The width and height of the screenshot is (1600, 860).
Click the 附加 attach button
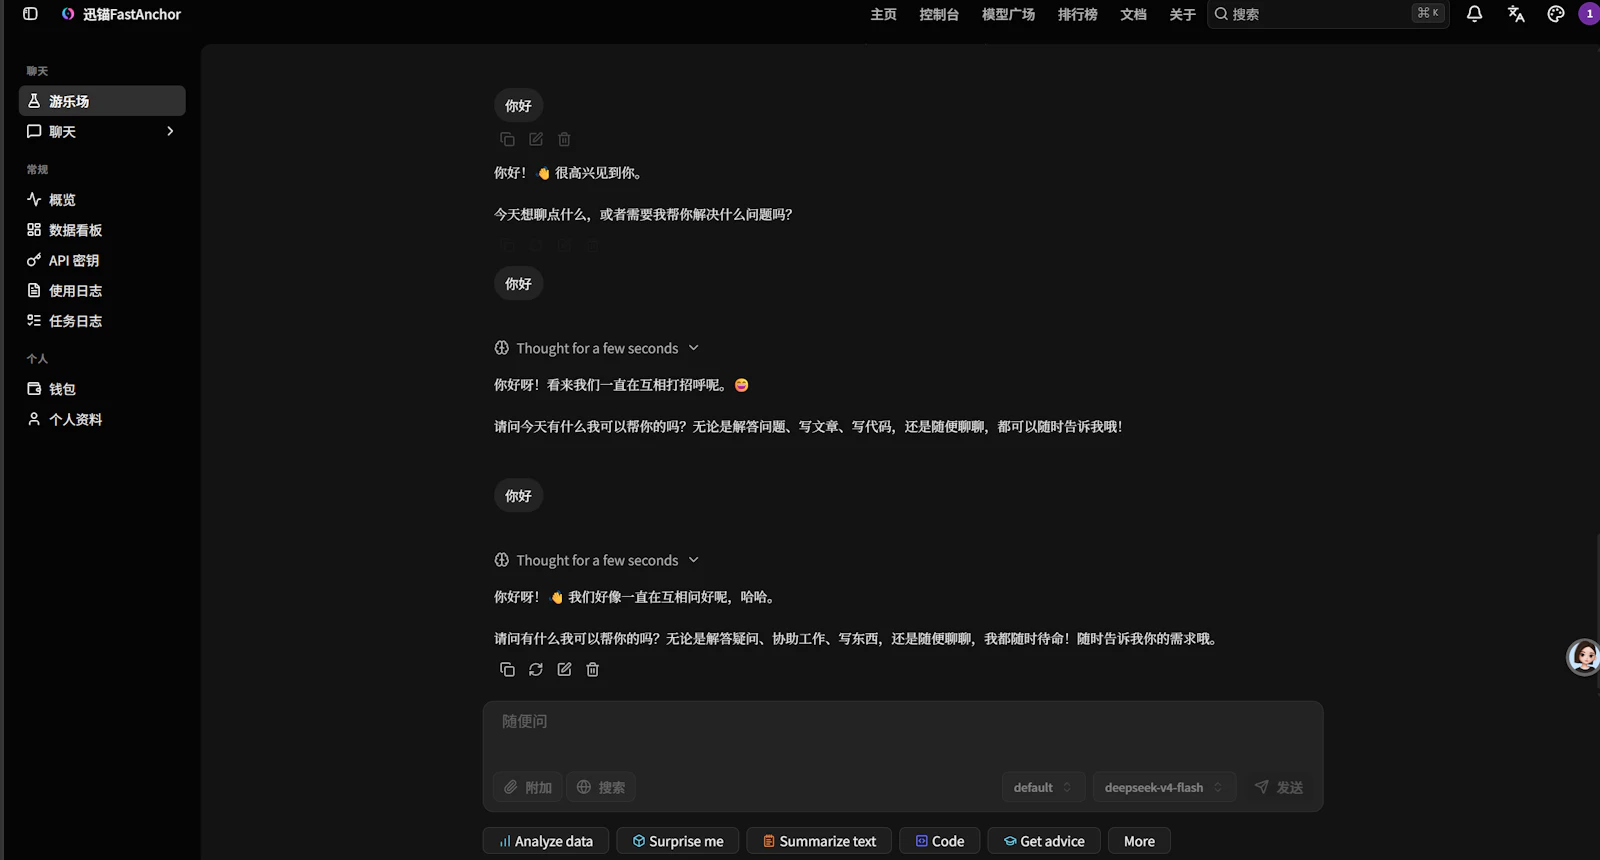[527, 787]
